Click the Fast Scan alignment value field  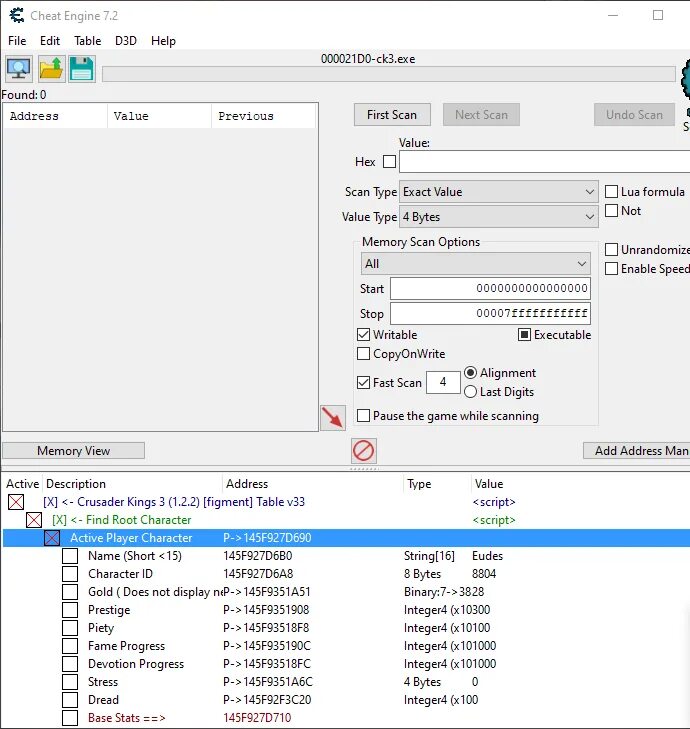pos(443,382)
